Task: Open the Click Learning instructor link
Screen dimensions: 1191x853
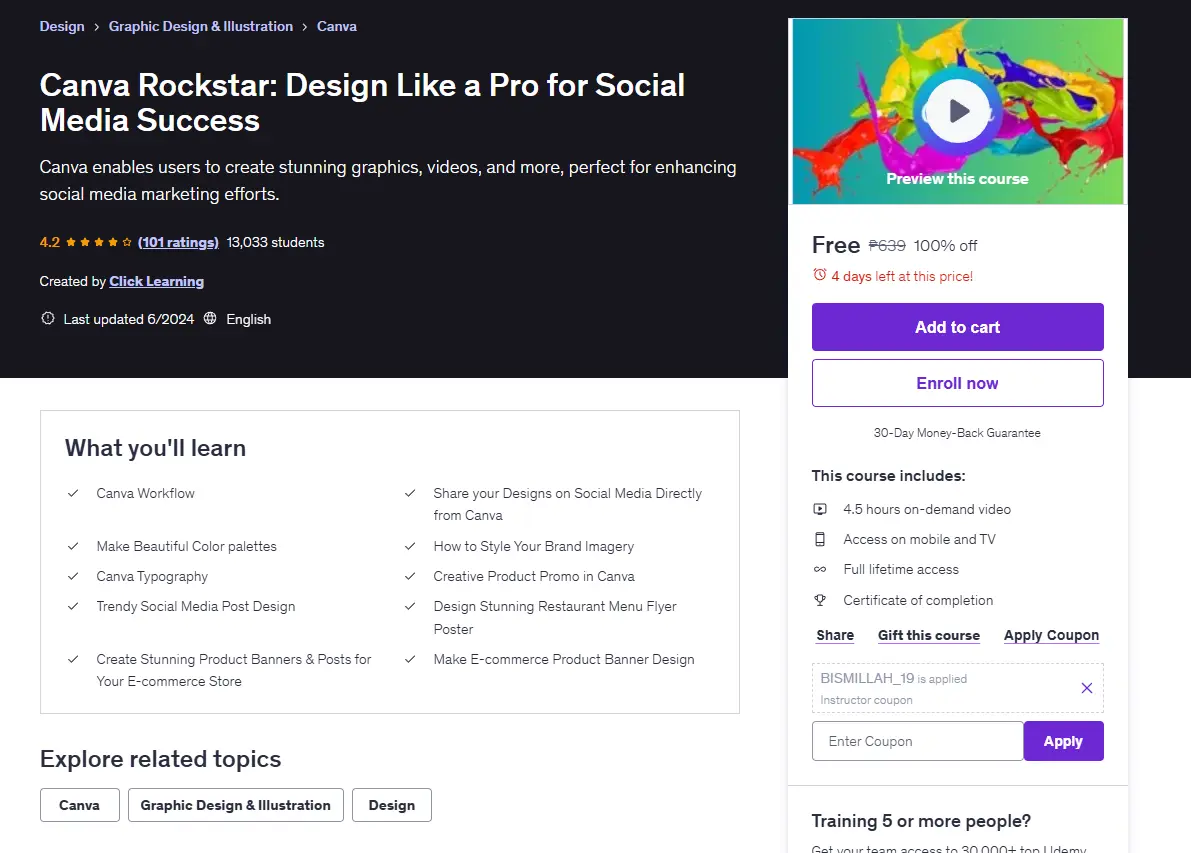Action: 156,281
